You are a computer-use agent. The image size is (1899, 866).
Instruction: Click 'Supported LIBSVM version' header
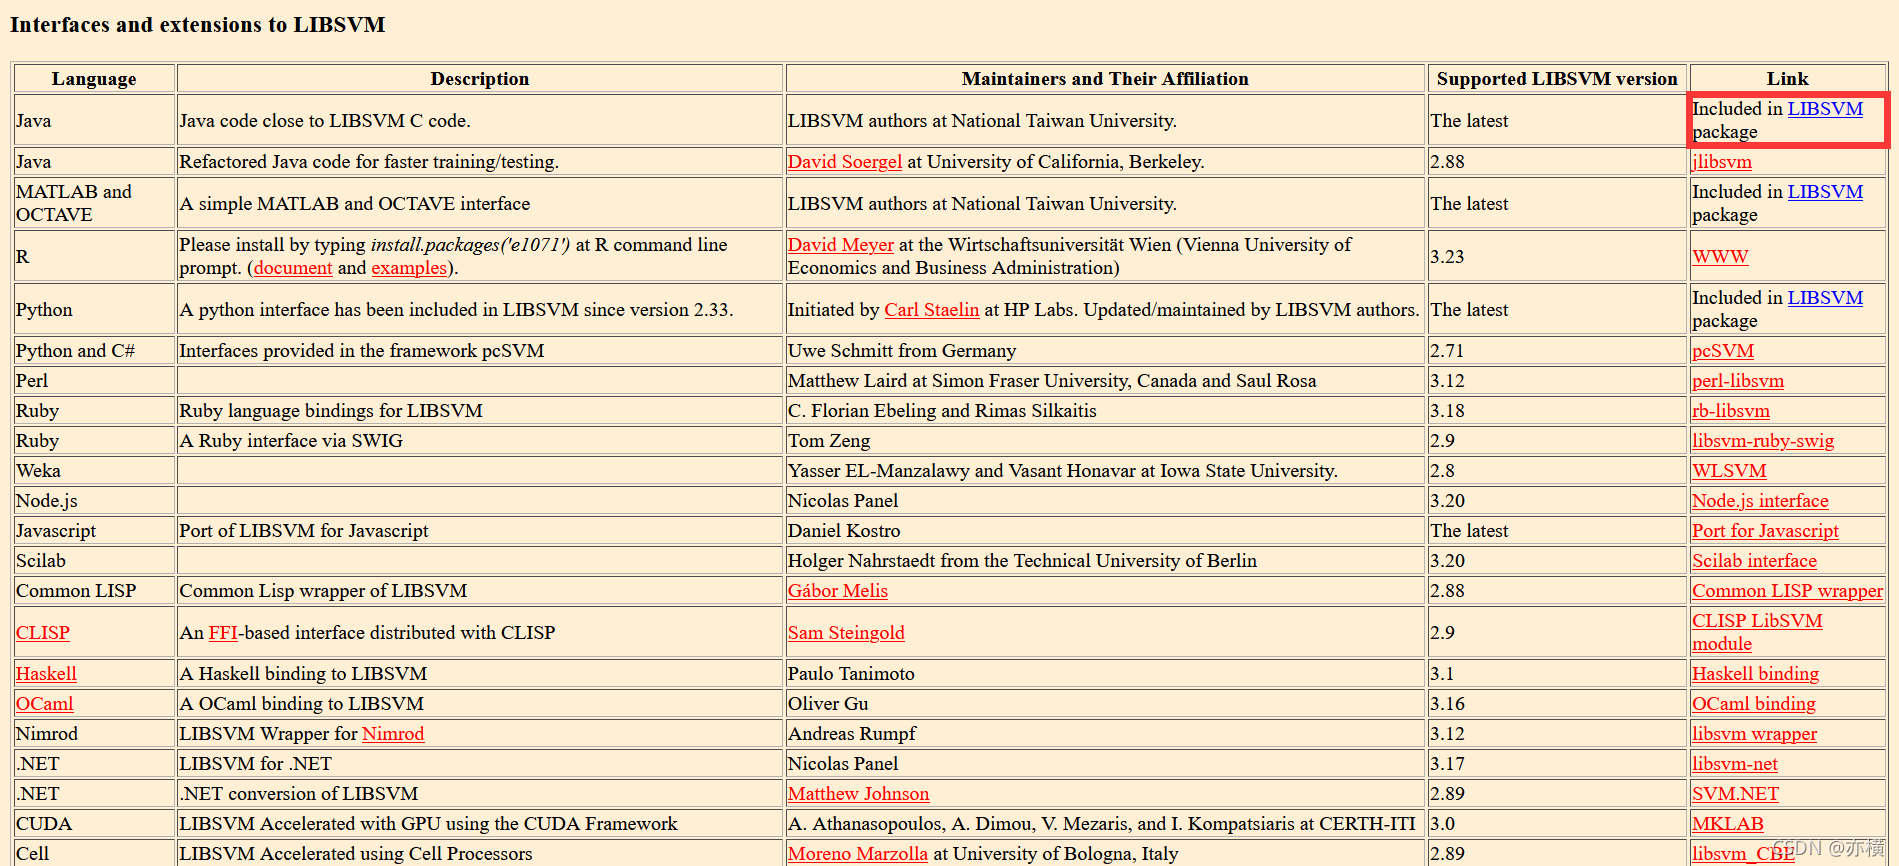point(1557,79)
